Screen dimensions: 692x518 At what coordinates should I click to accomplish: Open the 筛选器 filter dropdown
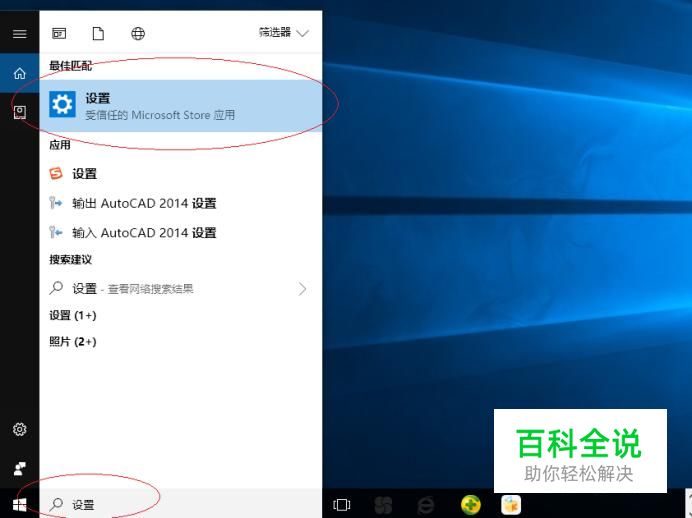[284, 33]
